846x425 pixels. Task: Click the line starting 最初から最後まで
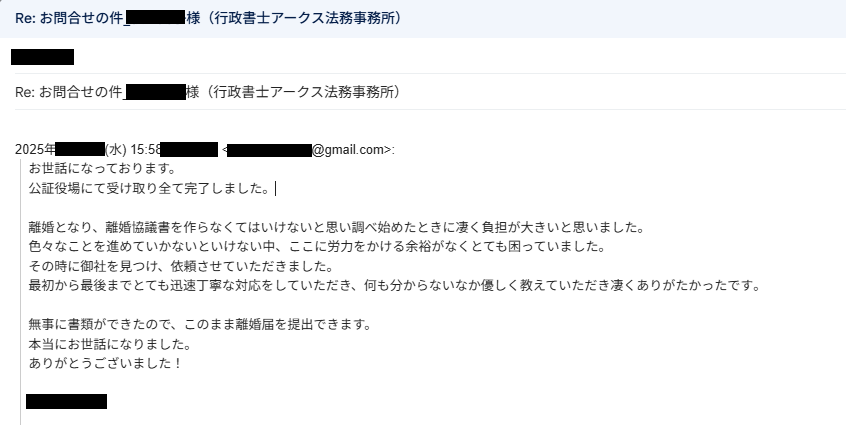394,286
